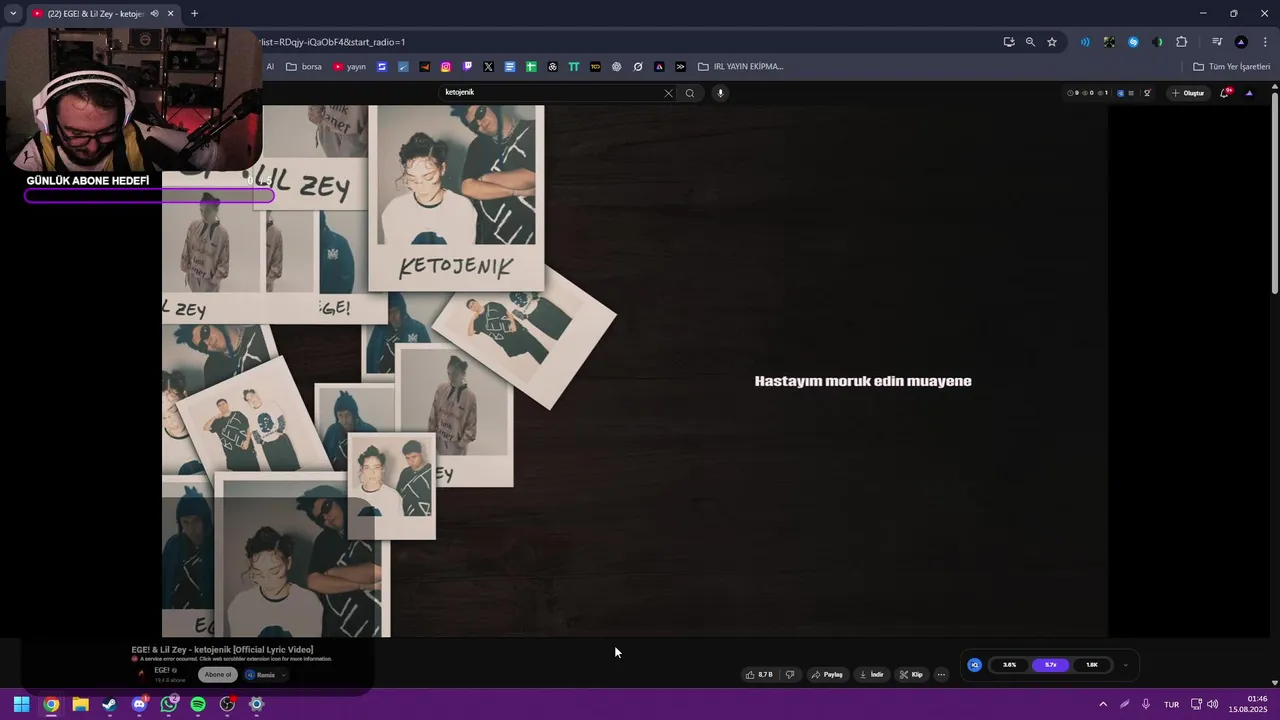
Task: Click the Paylaş share button
Action: point(828,675)
